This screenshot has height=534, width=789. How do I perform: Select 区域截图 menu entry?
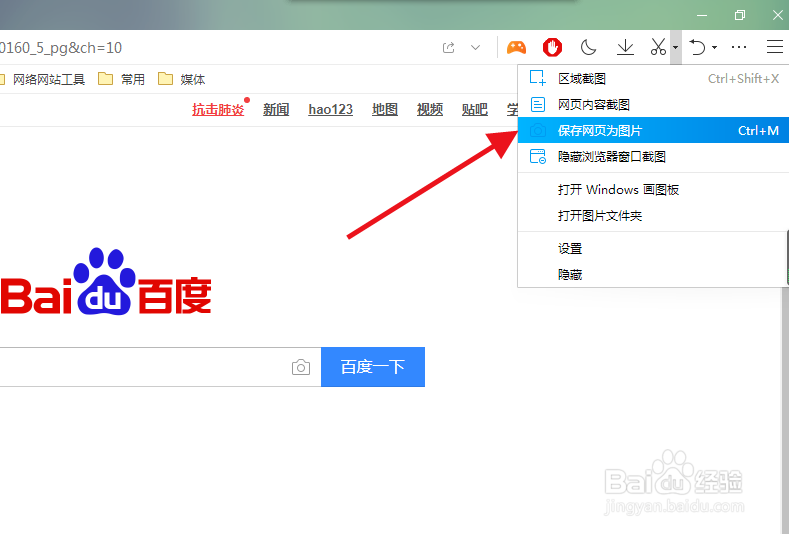(653, 79)
